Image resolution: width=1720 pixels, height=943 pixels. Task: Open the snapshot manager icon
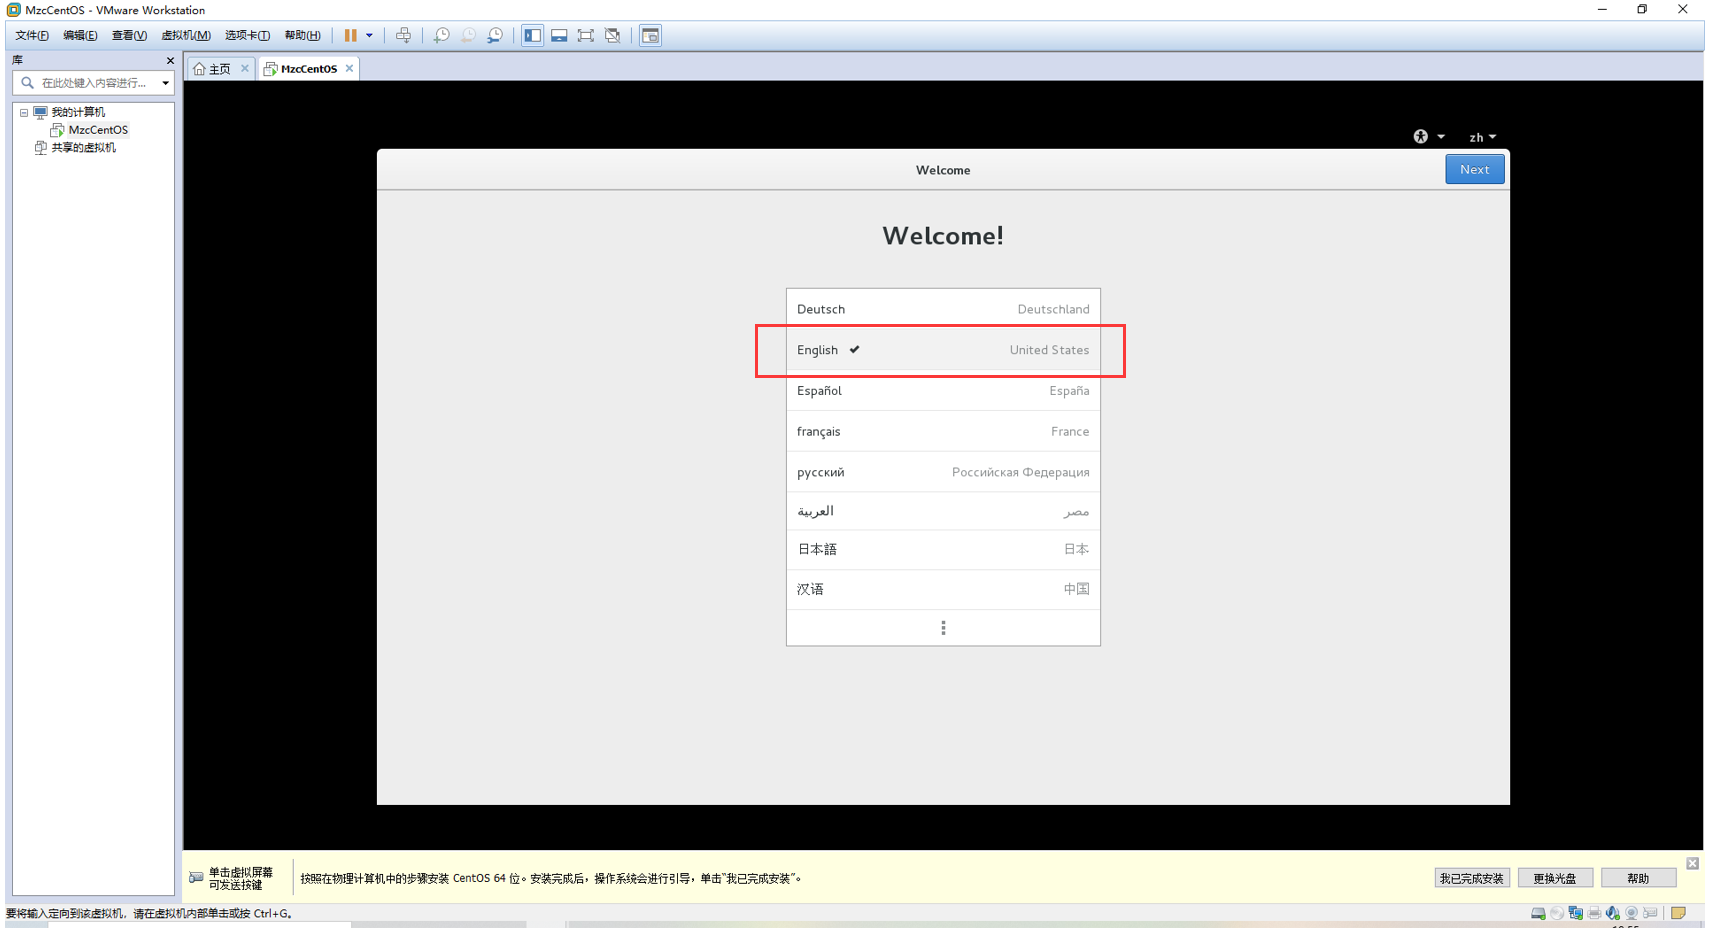[x=496, y=36]
